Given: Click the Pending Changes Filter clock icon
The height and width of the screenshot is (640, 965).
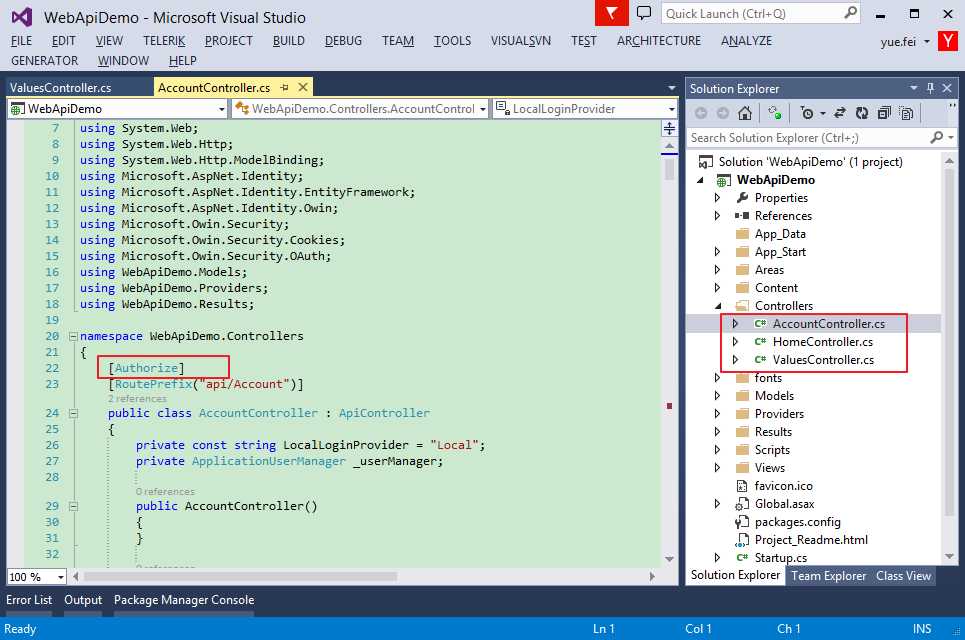Looking at the screenshot, I should [x=807, y=113].
